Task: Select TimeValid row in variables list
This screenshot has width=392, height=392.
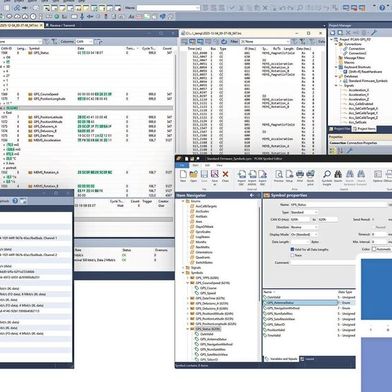Action: 309,335
